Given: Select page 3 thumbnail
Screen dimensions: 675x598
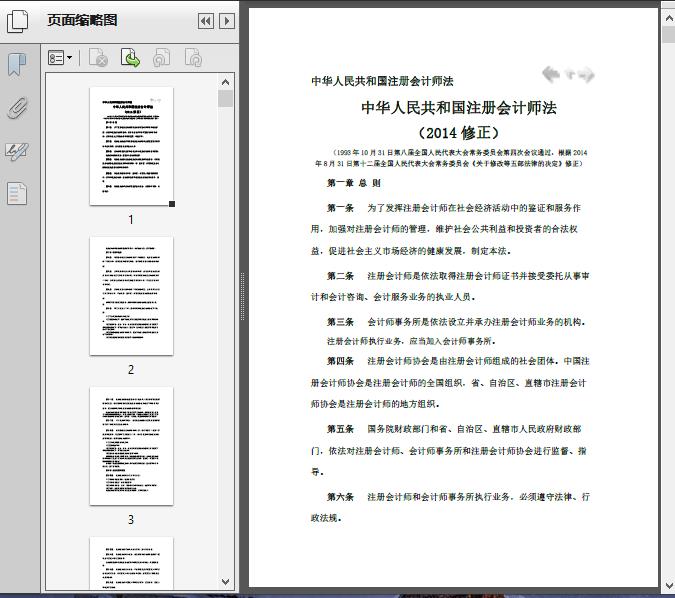Looking at the screenshot, I should (131, 446).
